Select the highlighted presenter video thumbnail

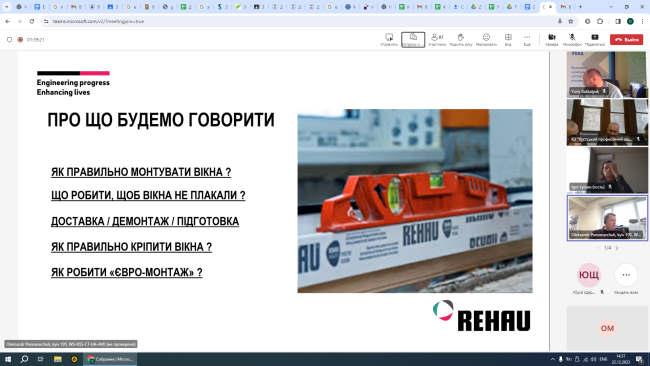point(607,218)
